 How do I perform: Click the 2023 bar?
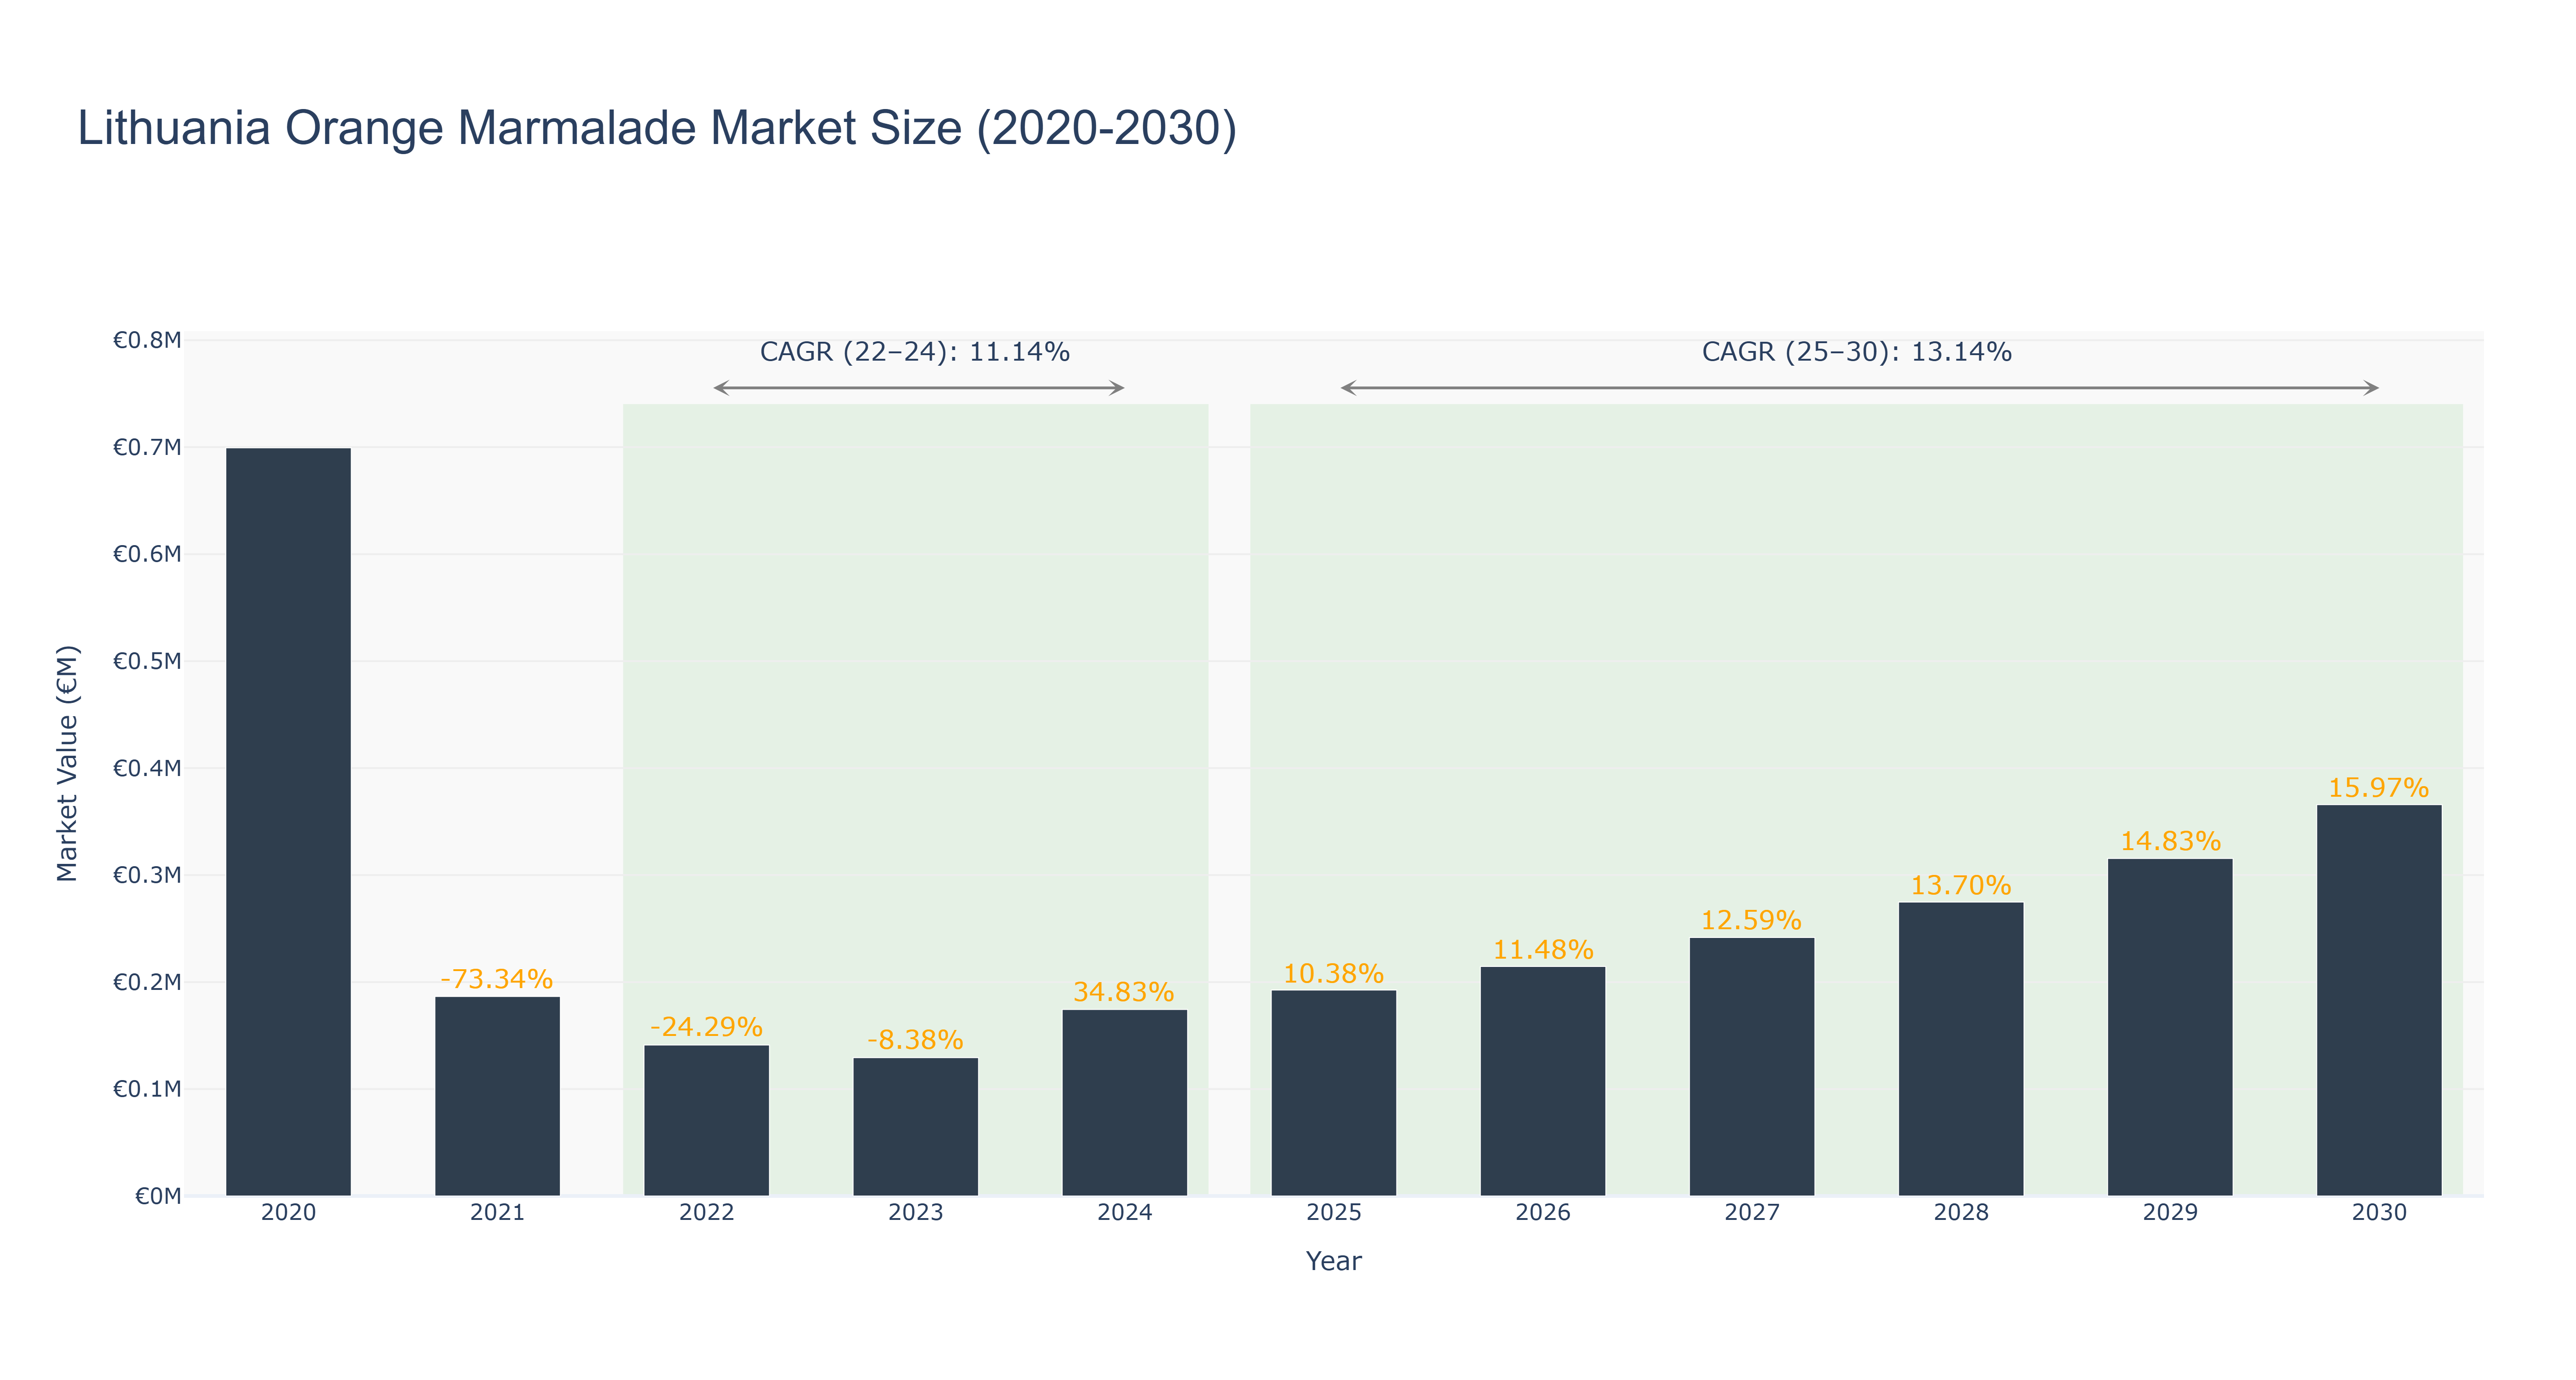pos(915,1127)
